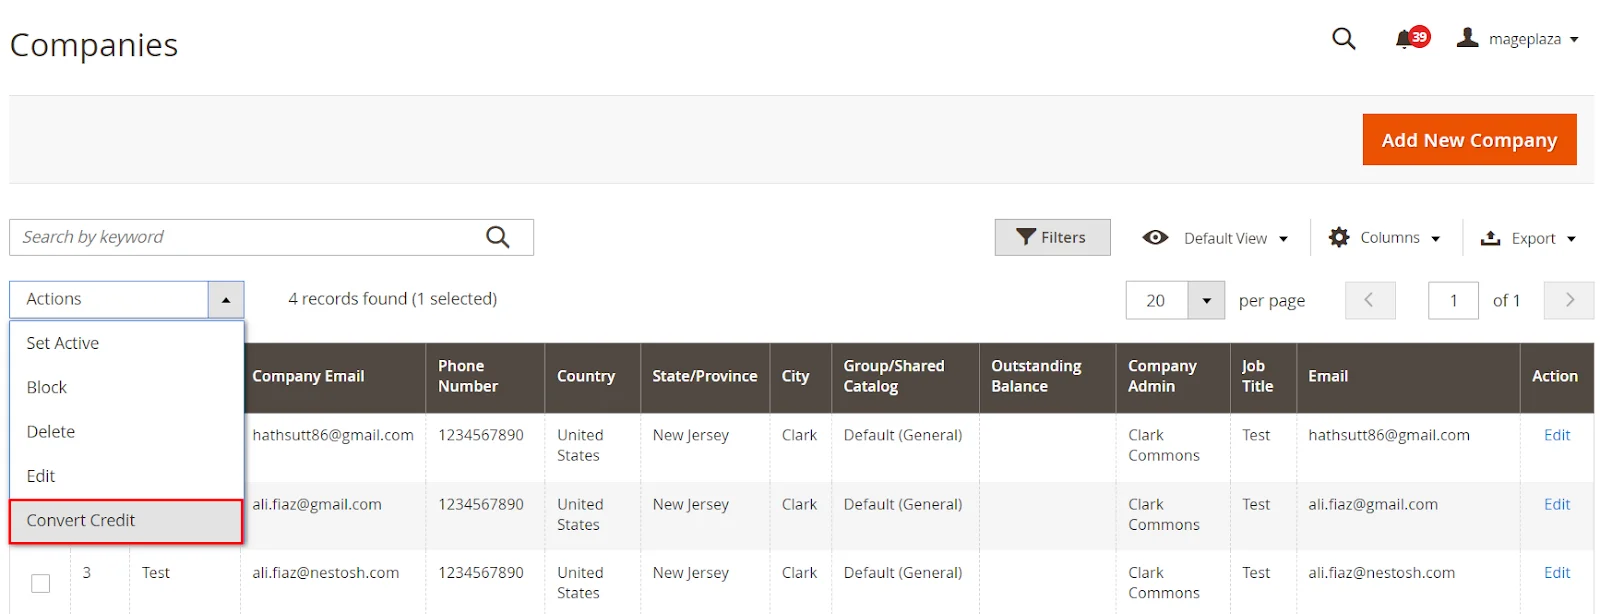Click the Export upload icon

1490,238
